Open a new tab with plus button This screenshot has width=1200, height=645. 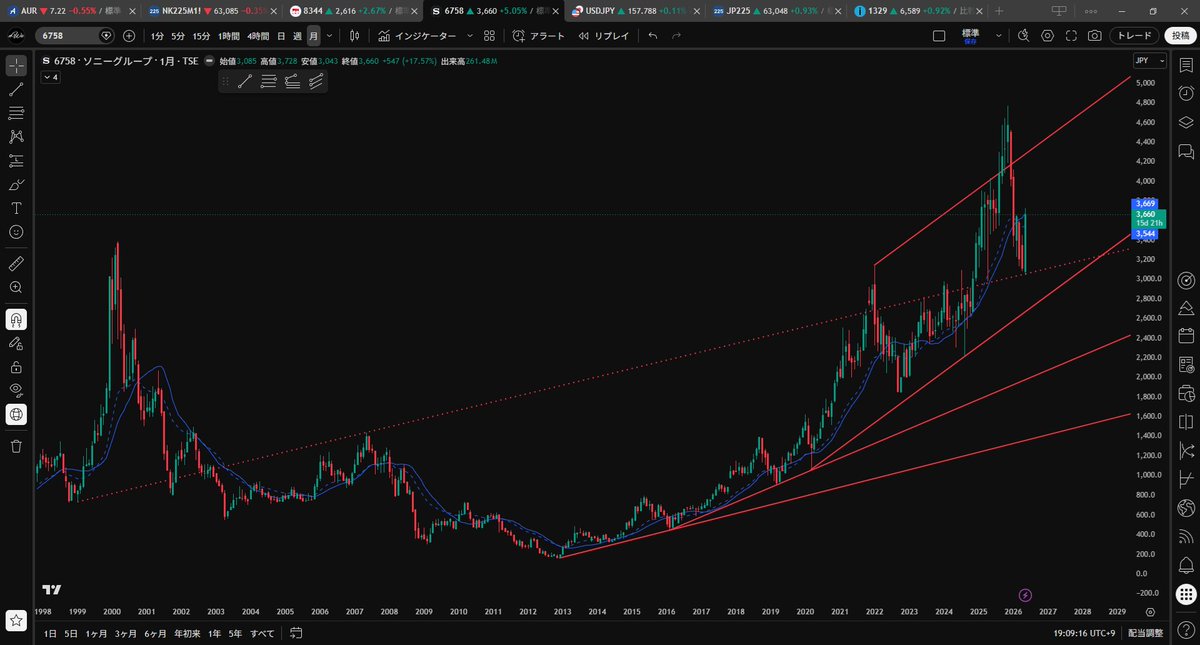click(998, 11)
